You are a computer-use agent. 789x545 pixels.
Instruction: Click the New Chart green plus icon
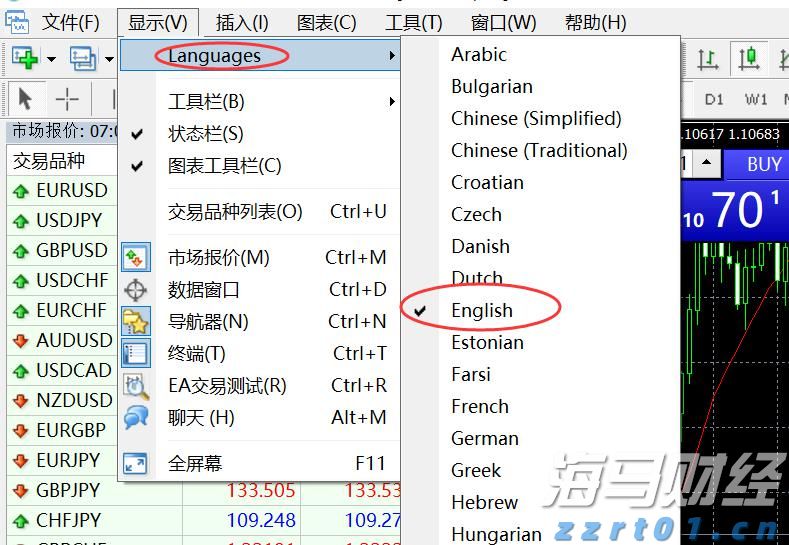point(25,59)
